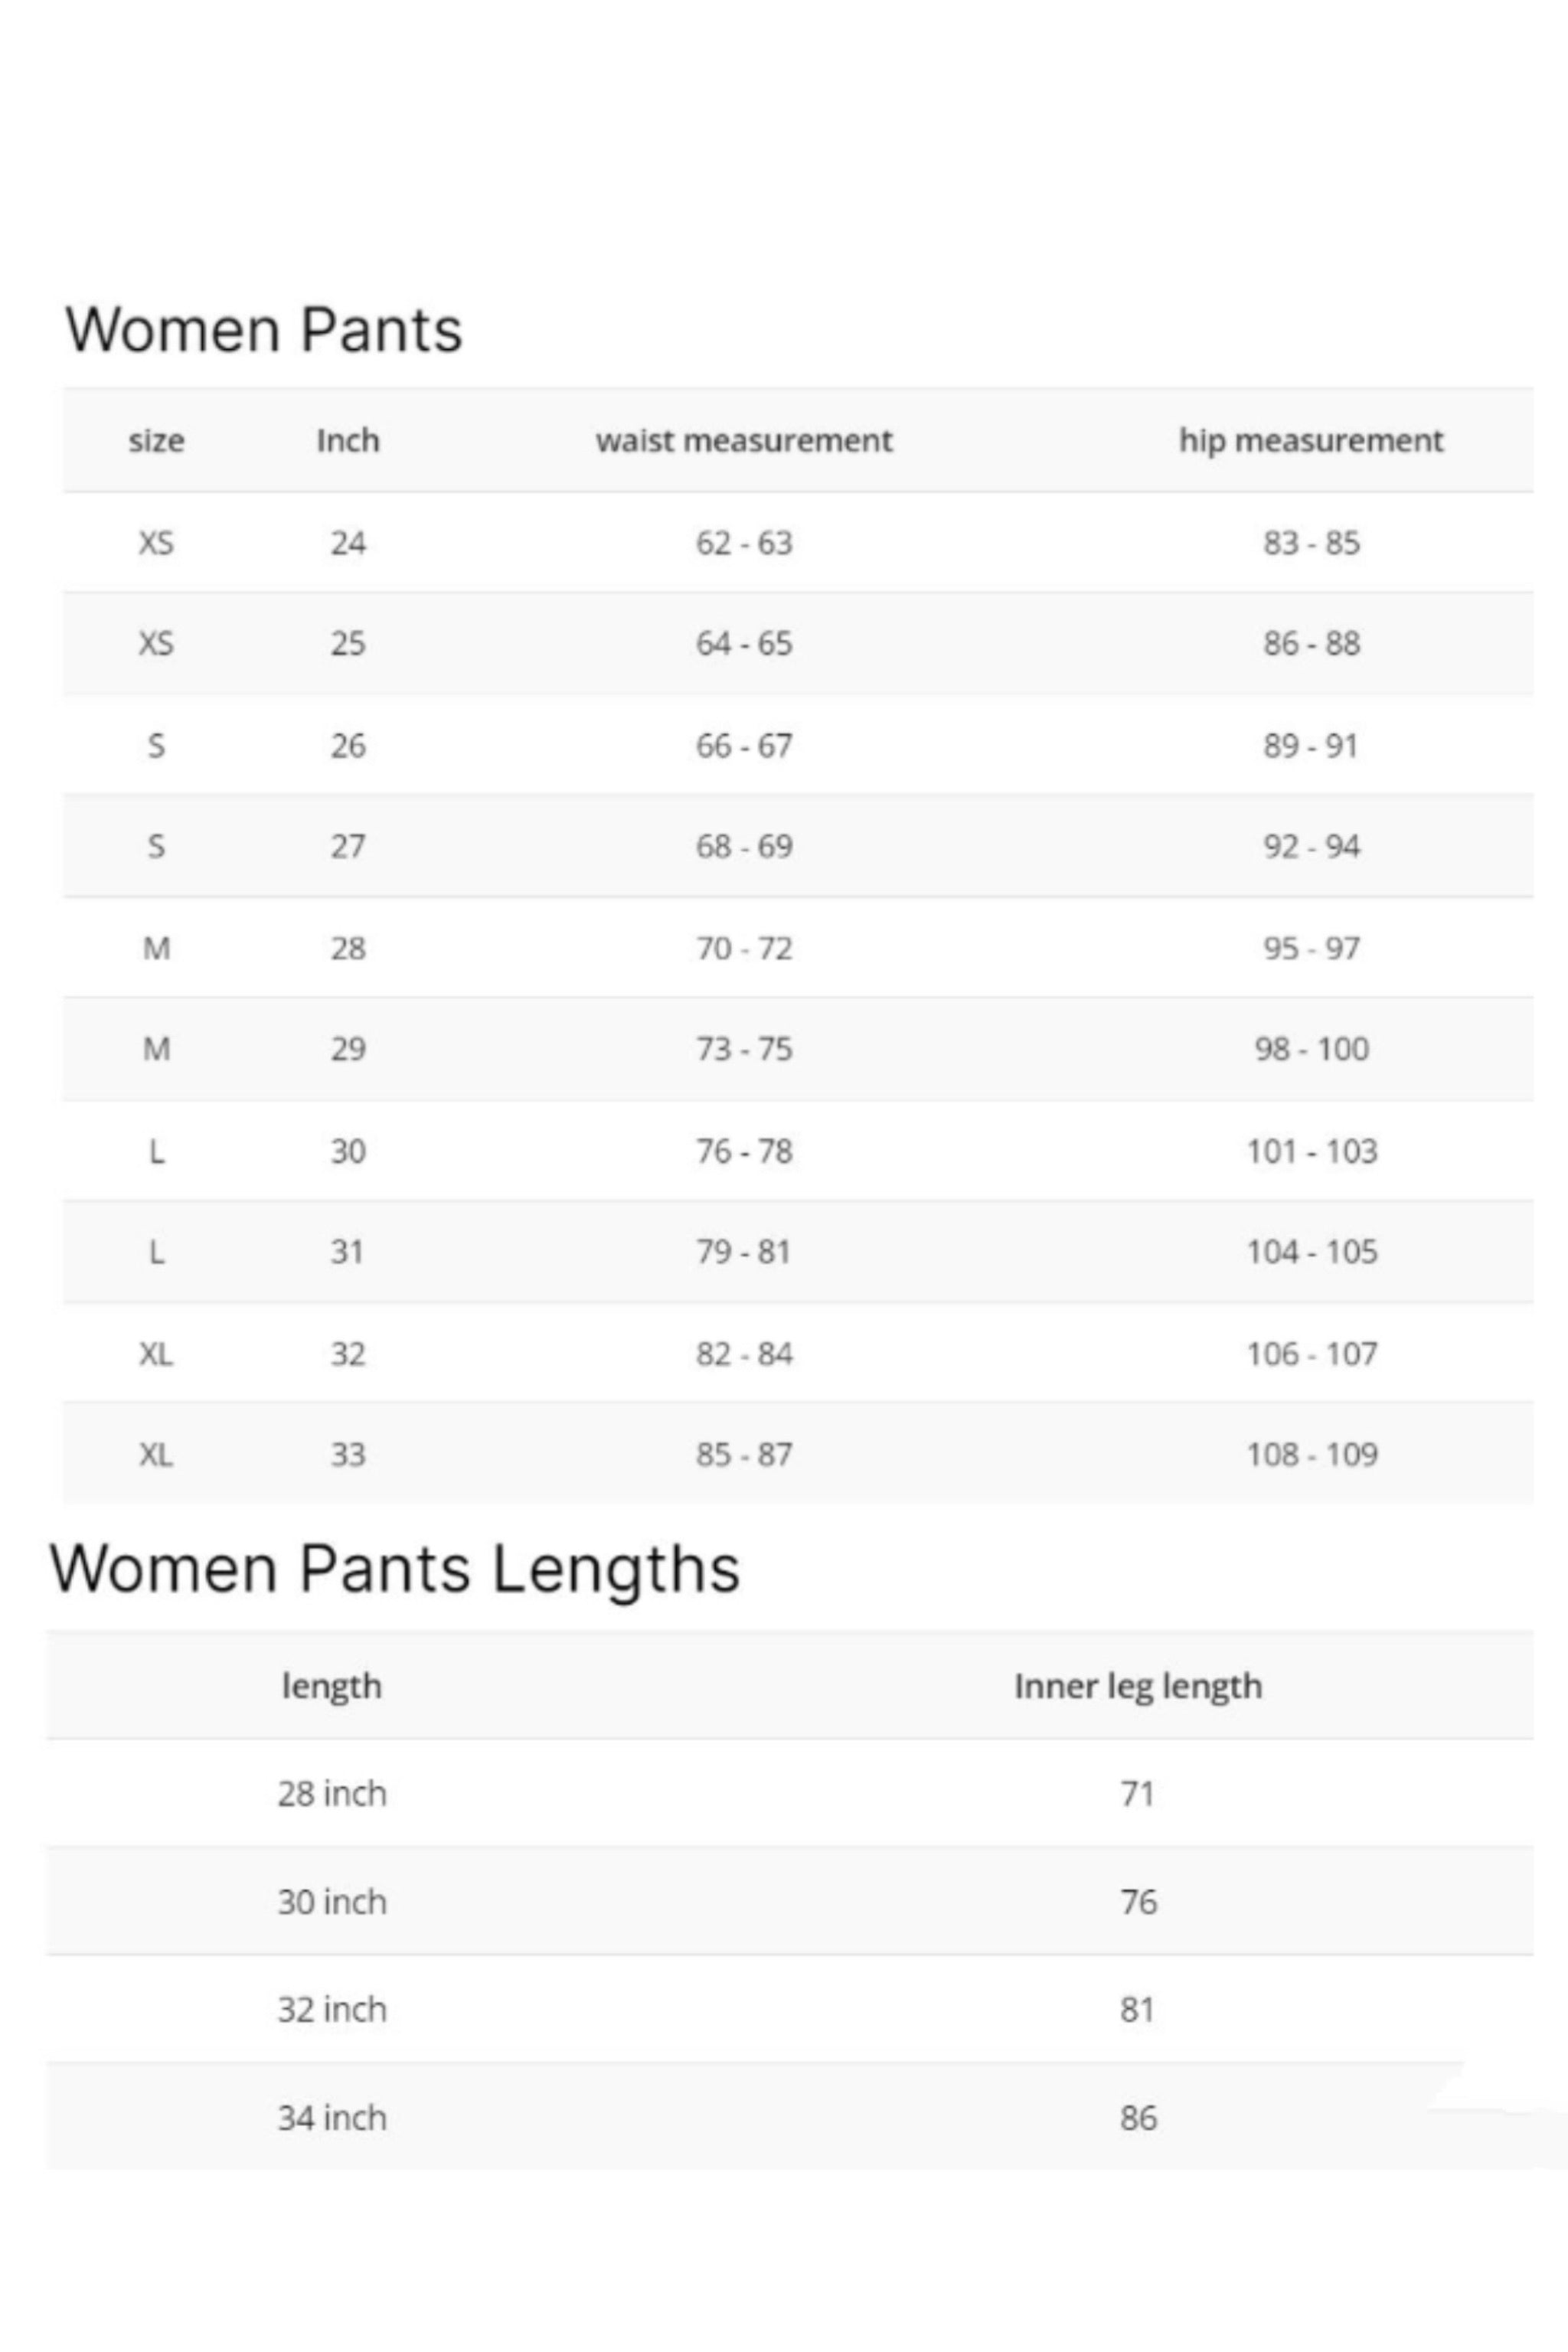Click the "Women Pants" heading
The height and width of the screenshot is (2352, 1568).
[x=264, y=329]
